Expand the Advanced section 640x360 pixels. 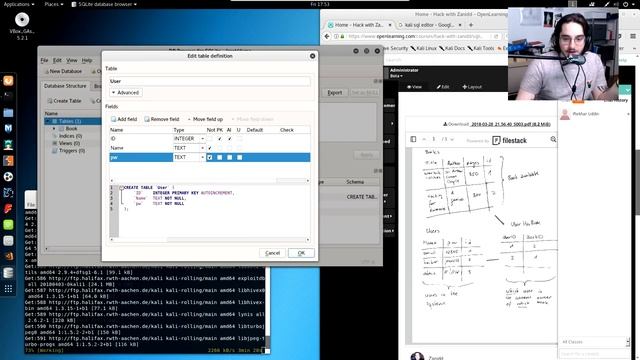coord(126,93)
